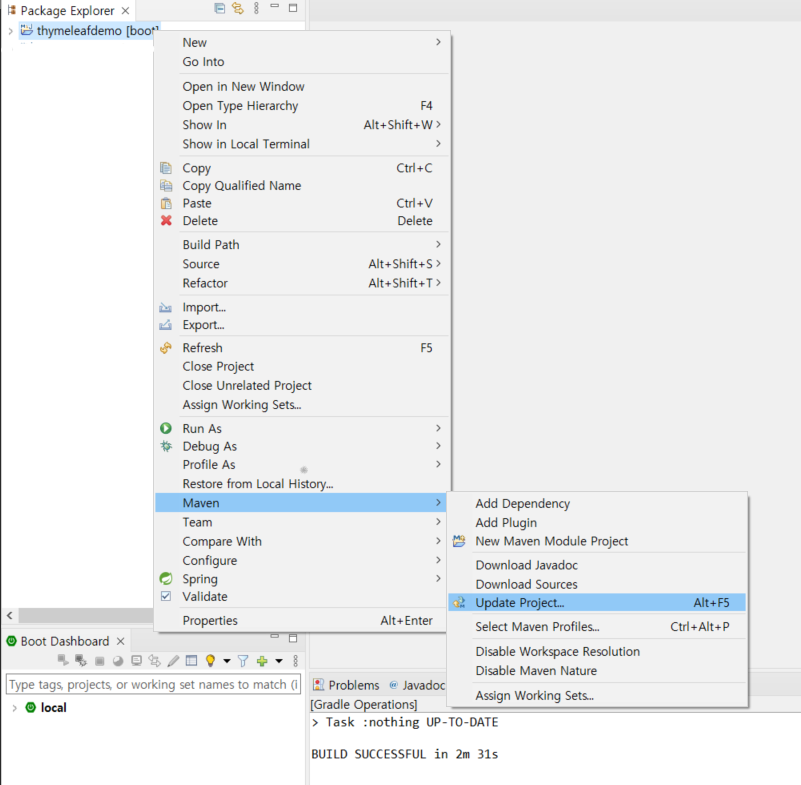Choose Add Dependency from Maven submenu
Image resolution: width=801 pixels, height=785 pixels.
pyautogui.click(x=597, y=504)
